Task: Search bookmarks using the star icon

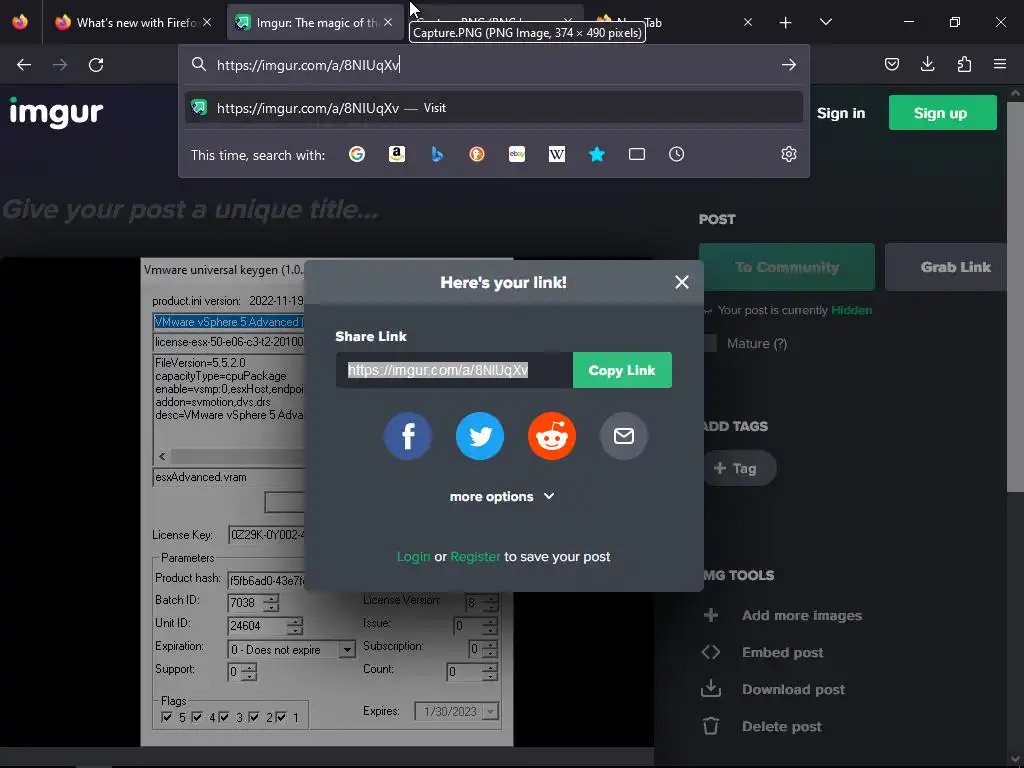Action: (x=596, y=154)
